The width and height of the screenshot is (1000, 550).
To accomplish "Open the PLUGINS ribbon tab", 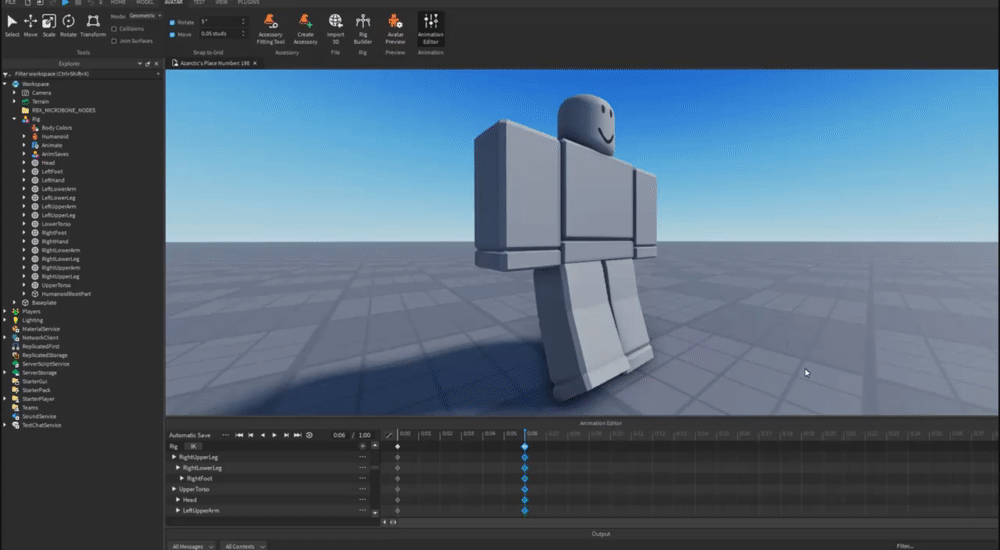I will coord(248,3).
